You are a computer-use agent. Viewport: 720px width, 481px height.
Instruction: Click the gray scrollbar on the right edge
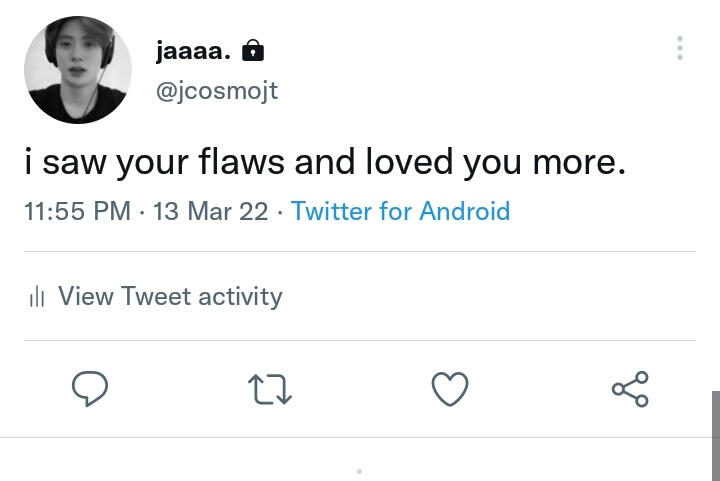(715, 435)
